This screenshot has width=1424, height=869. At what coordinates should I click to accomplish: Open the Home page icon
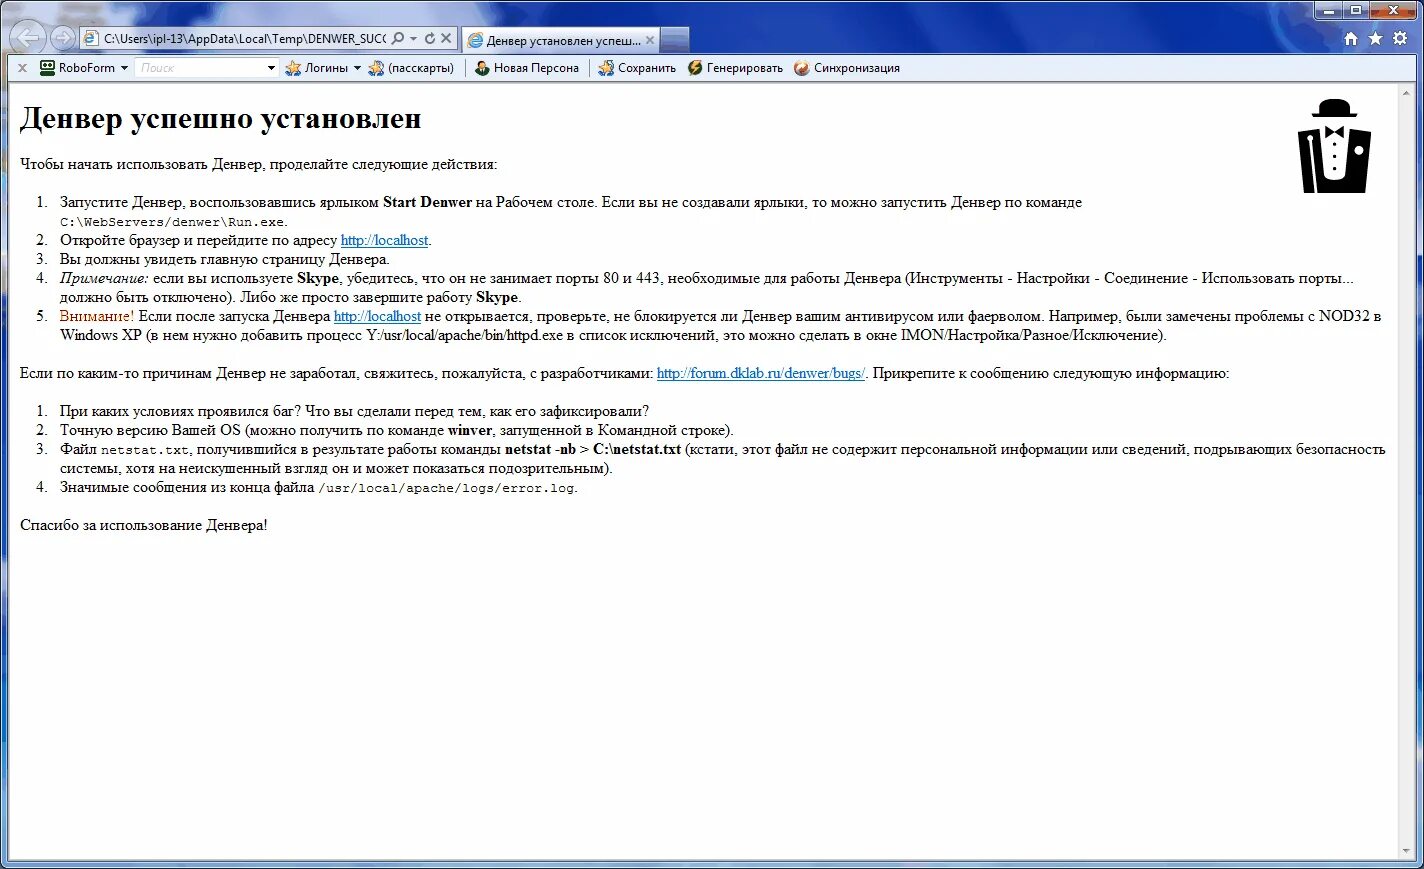1351,38
